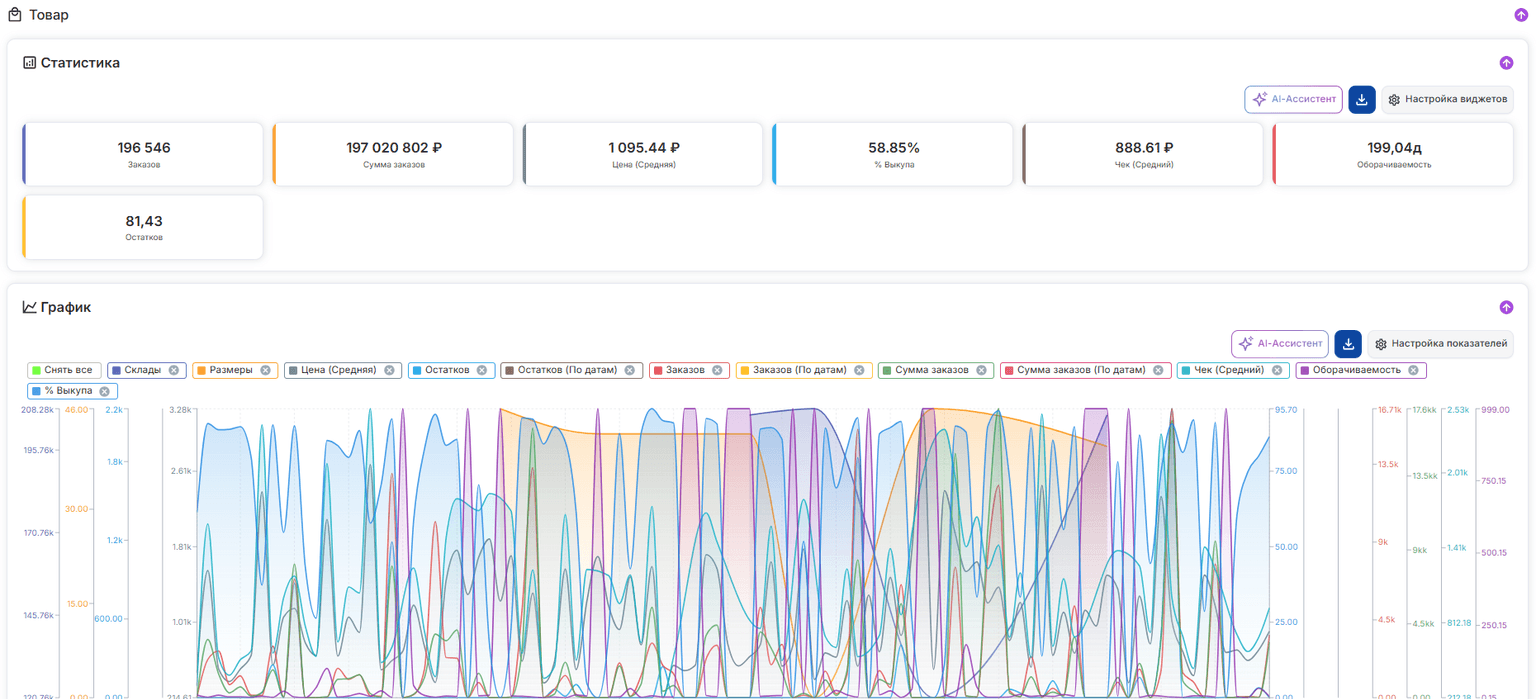
Task: Remove Размеры series via its x icon
Action: 266,370
